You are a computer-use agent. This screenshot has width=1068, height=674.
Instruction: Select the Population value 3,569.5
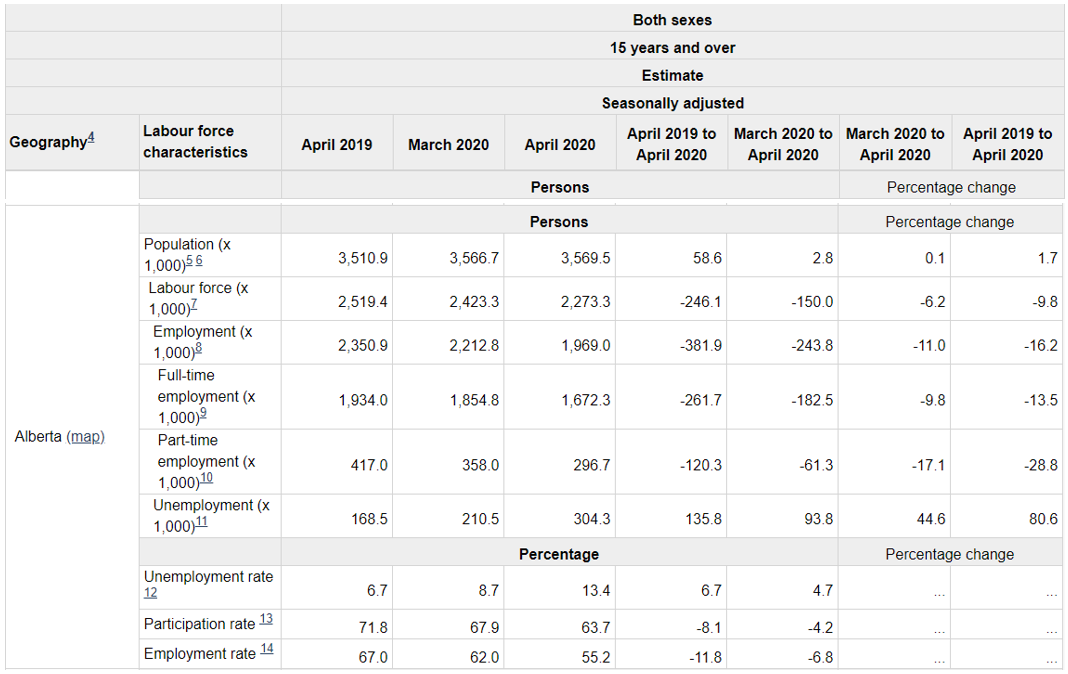585,258
